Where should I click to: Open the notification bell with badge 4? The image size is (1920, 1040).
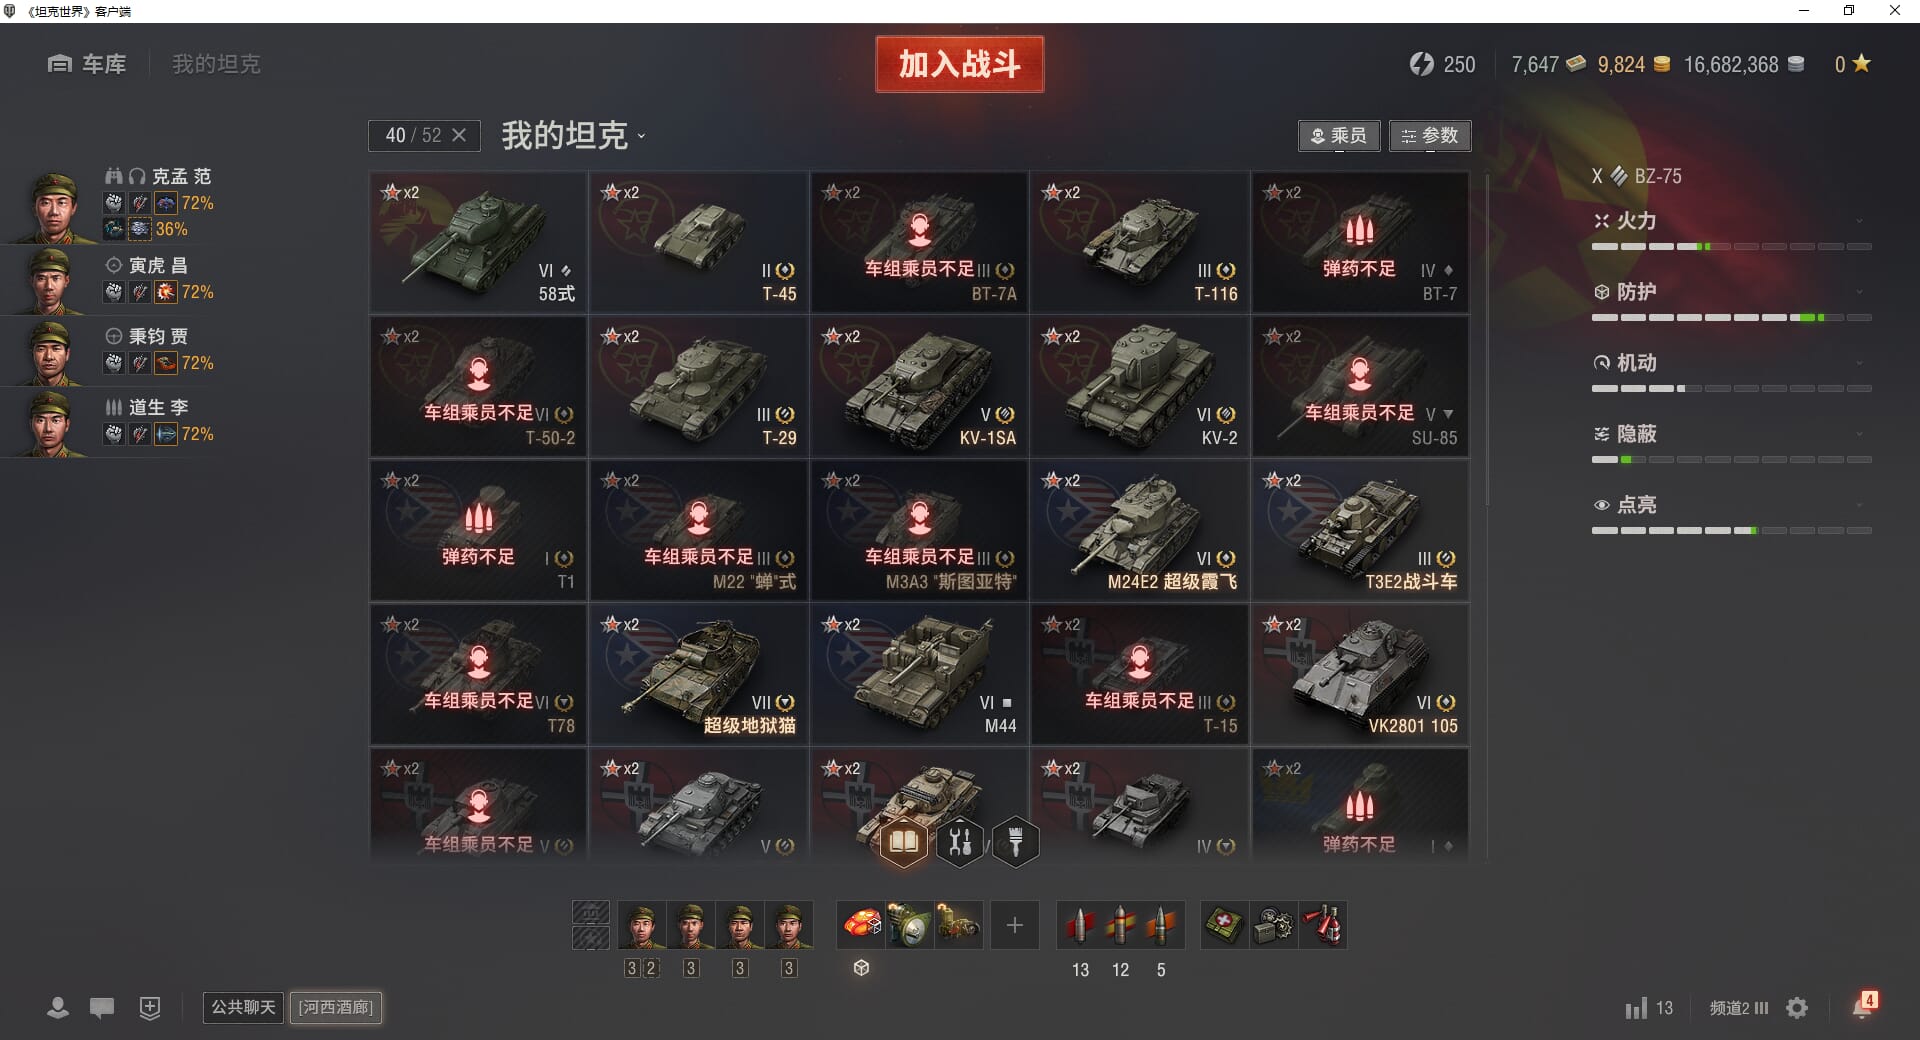click(x=1862, y=1006)
